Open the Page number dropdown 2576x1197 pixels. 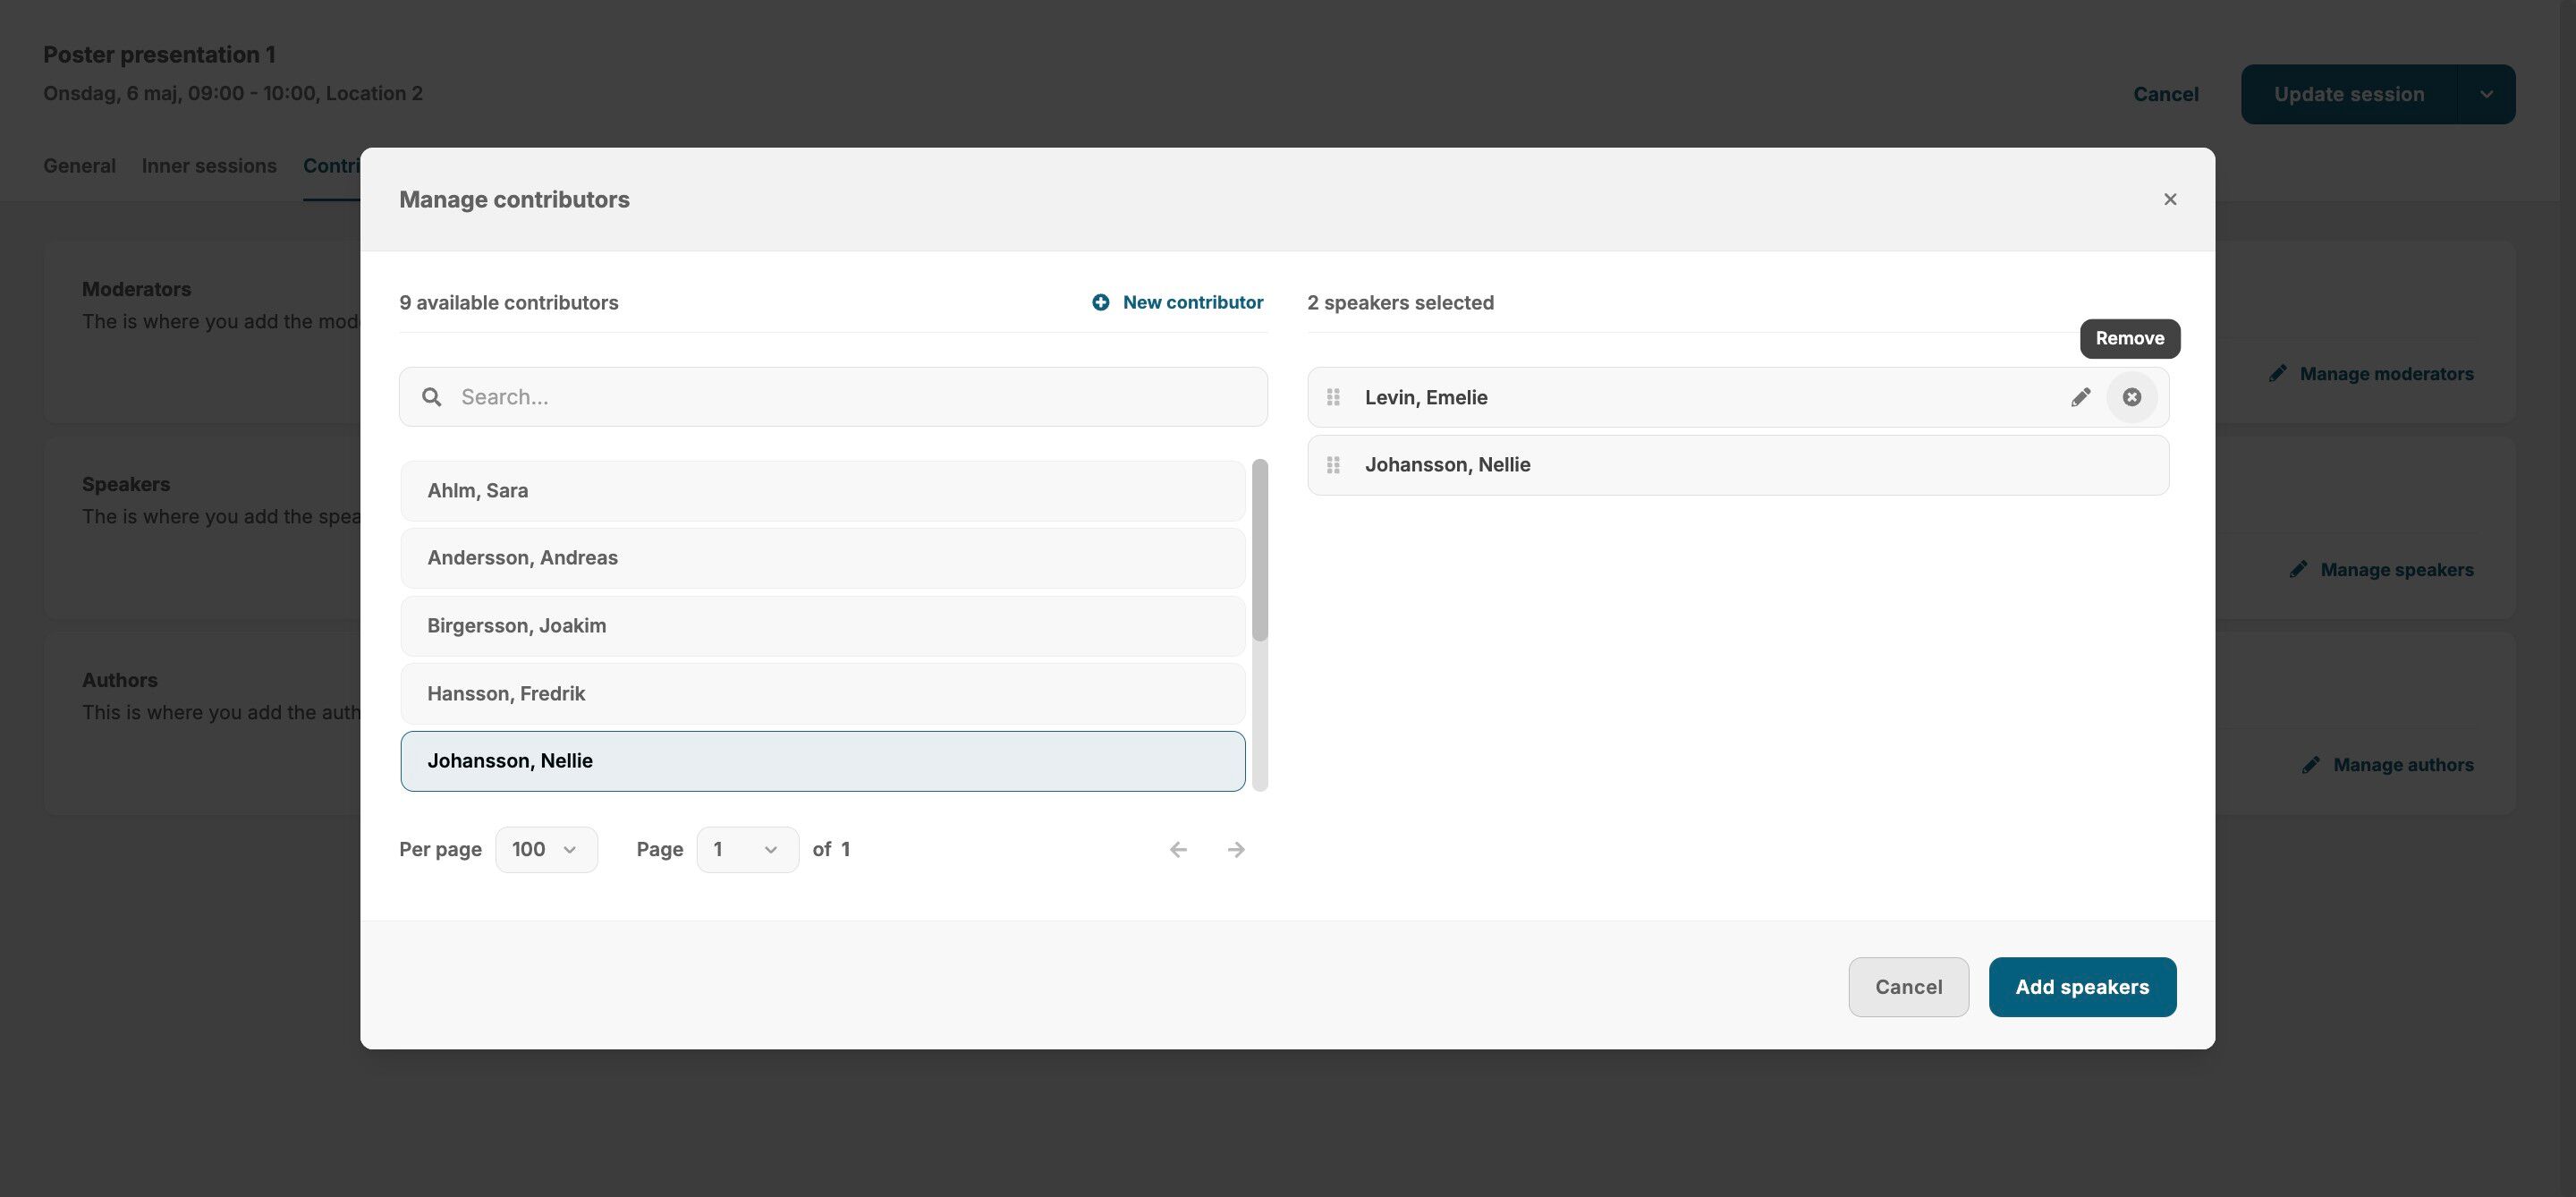pos(747,849)
